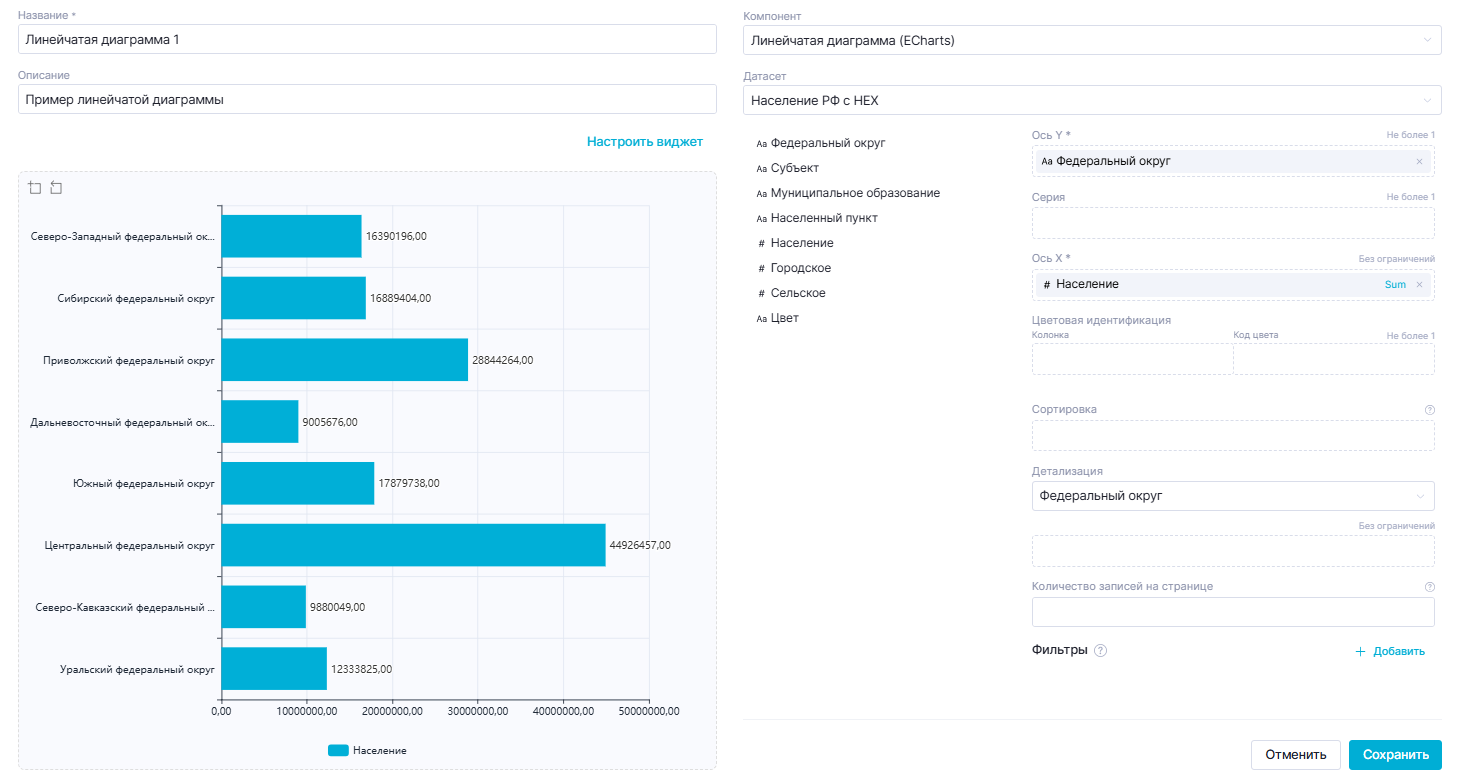This screenshot has width=1460, height=784.
Task: Click the Sum aggregation on Население
Action: click(x=1394, y=285)
